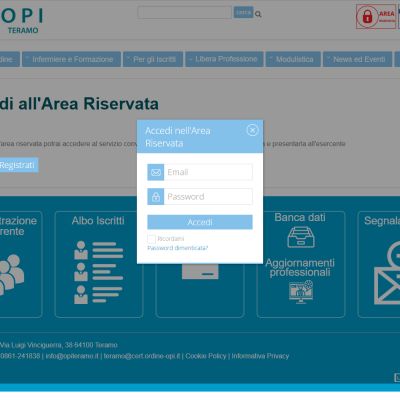
Task: Open the Albo Iscritti card icon
Action: click(99, 273)
